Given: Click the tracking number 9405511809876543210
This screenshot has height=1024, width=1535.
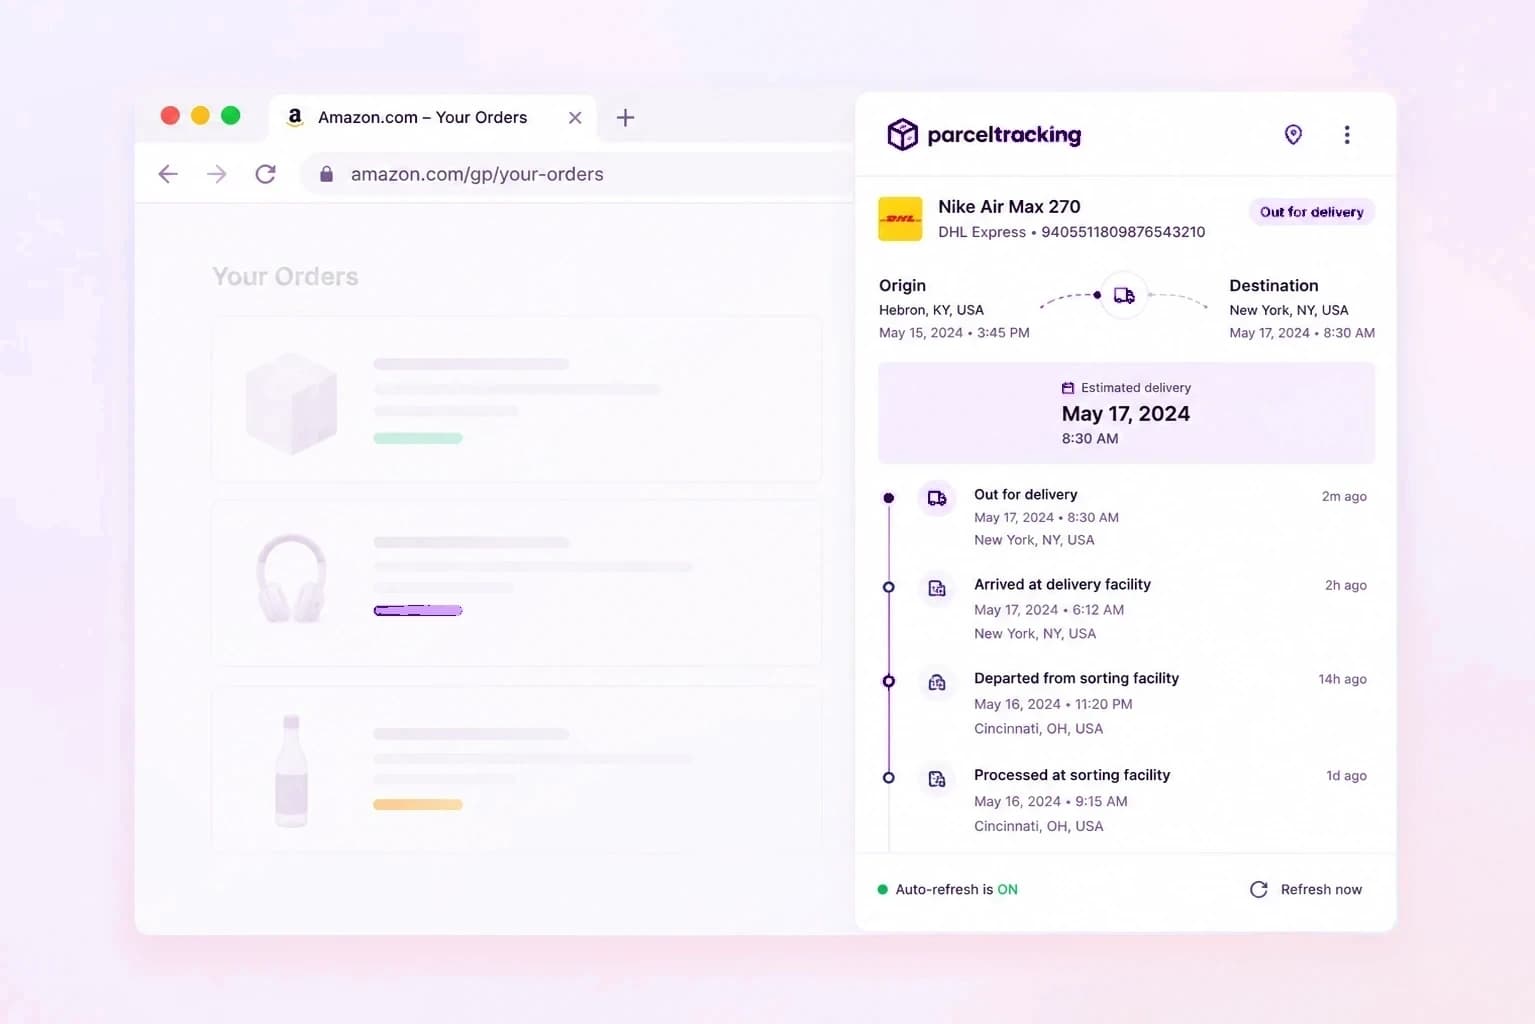Looking at the screenshot, I should click(x=1123, y=232).
